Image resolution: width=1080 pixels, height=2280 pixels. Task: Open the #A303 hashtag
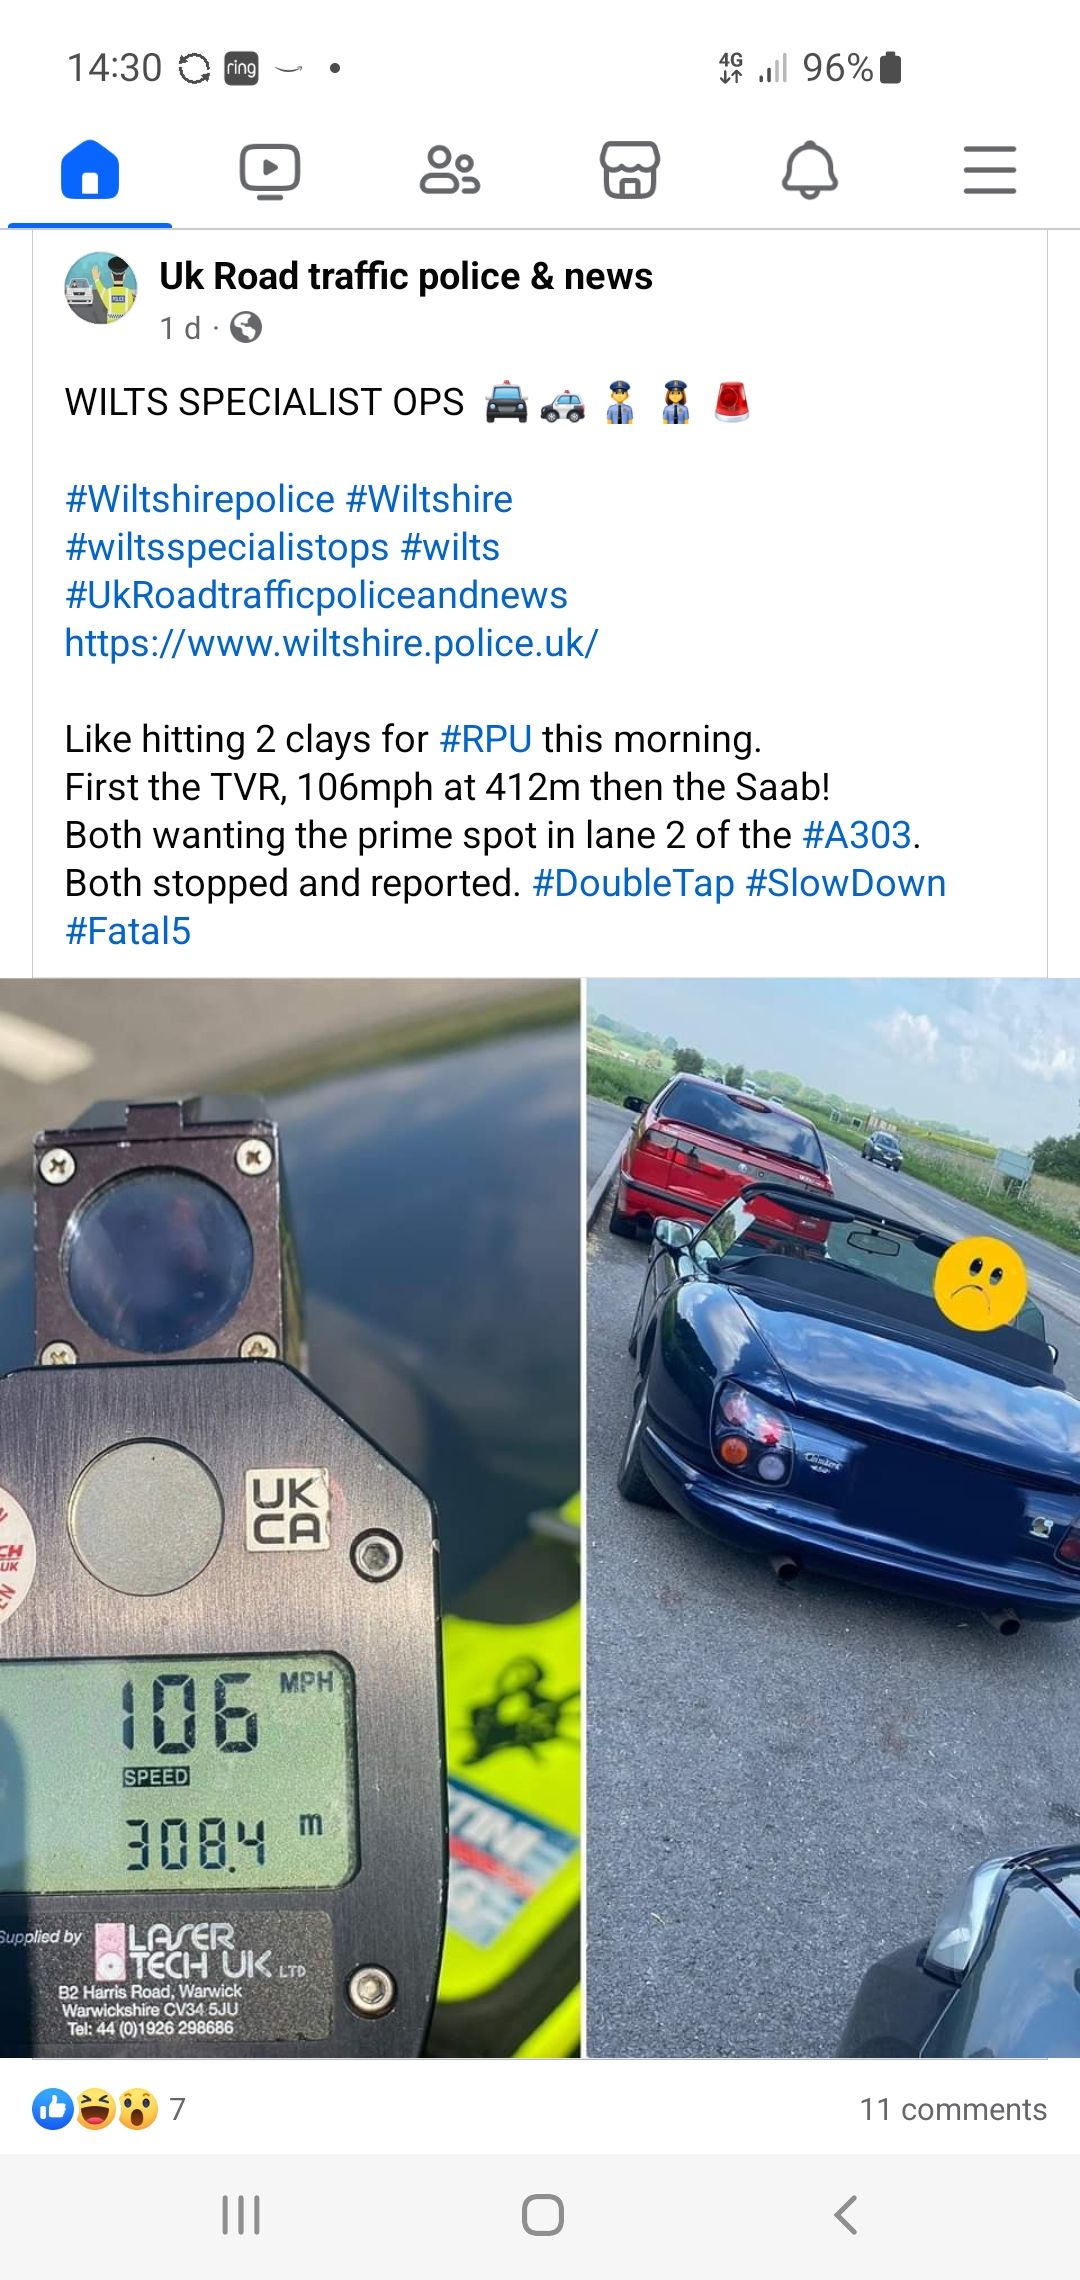point(857,835)
